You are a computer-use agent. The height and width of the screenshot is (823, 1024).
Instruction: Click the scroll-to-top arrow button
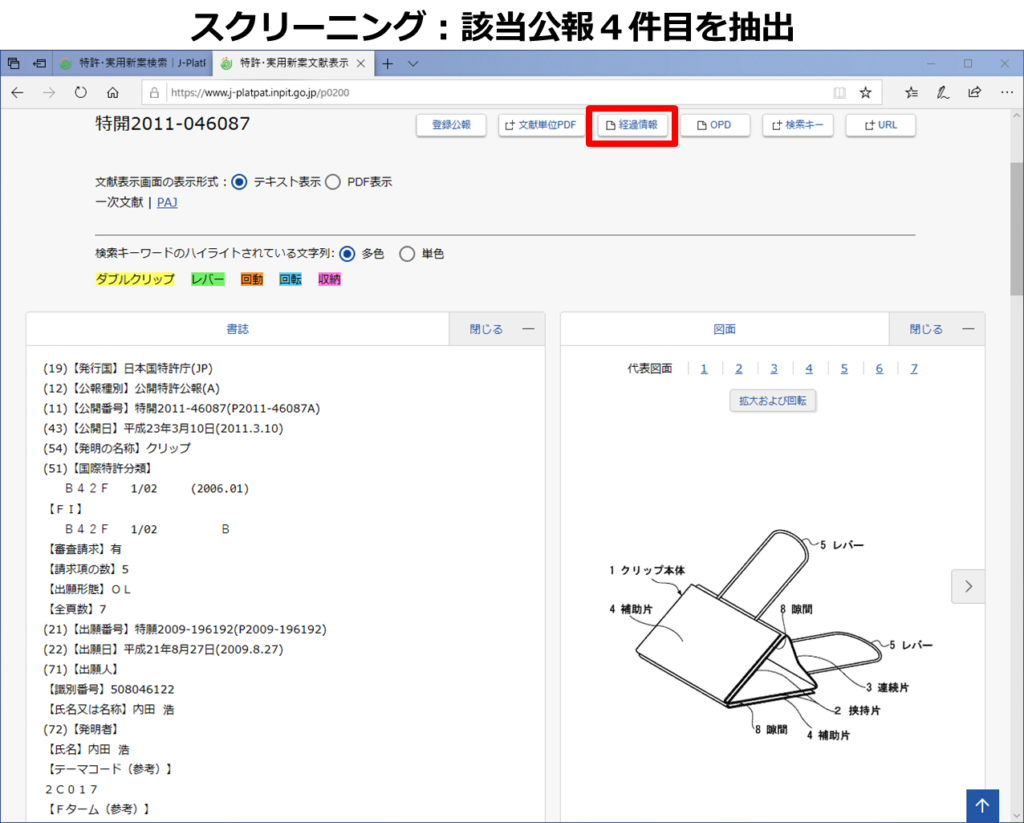tap(982, 806)
